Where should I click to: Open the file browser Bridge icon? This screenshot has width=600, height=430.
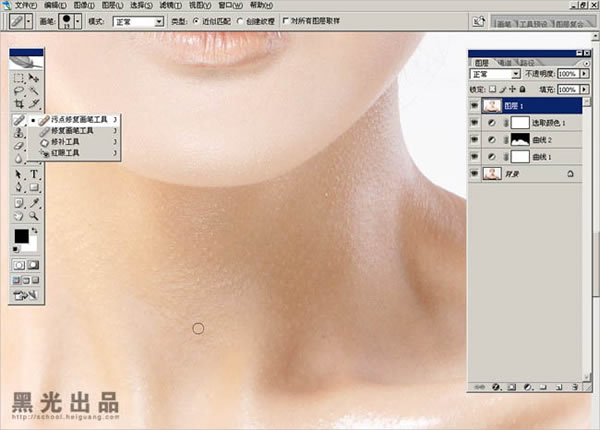pyautogui.click(x=478, y=21)
